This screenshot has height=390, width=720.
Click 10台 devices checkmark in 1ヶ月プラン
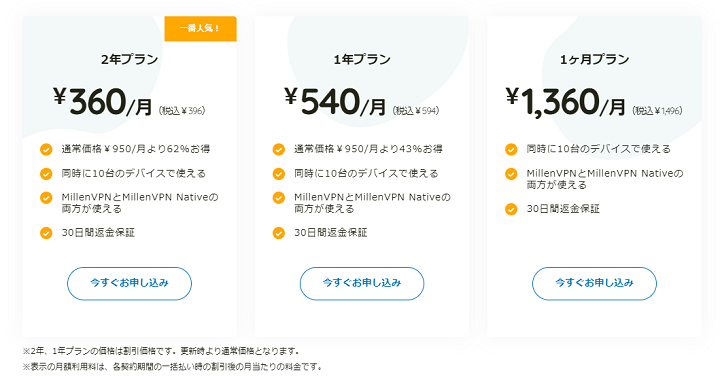point(511,149)
